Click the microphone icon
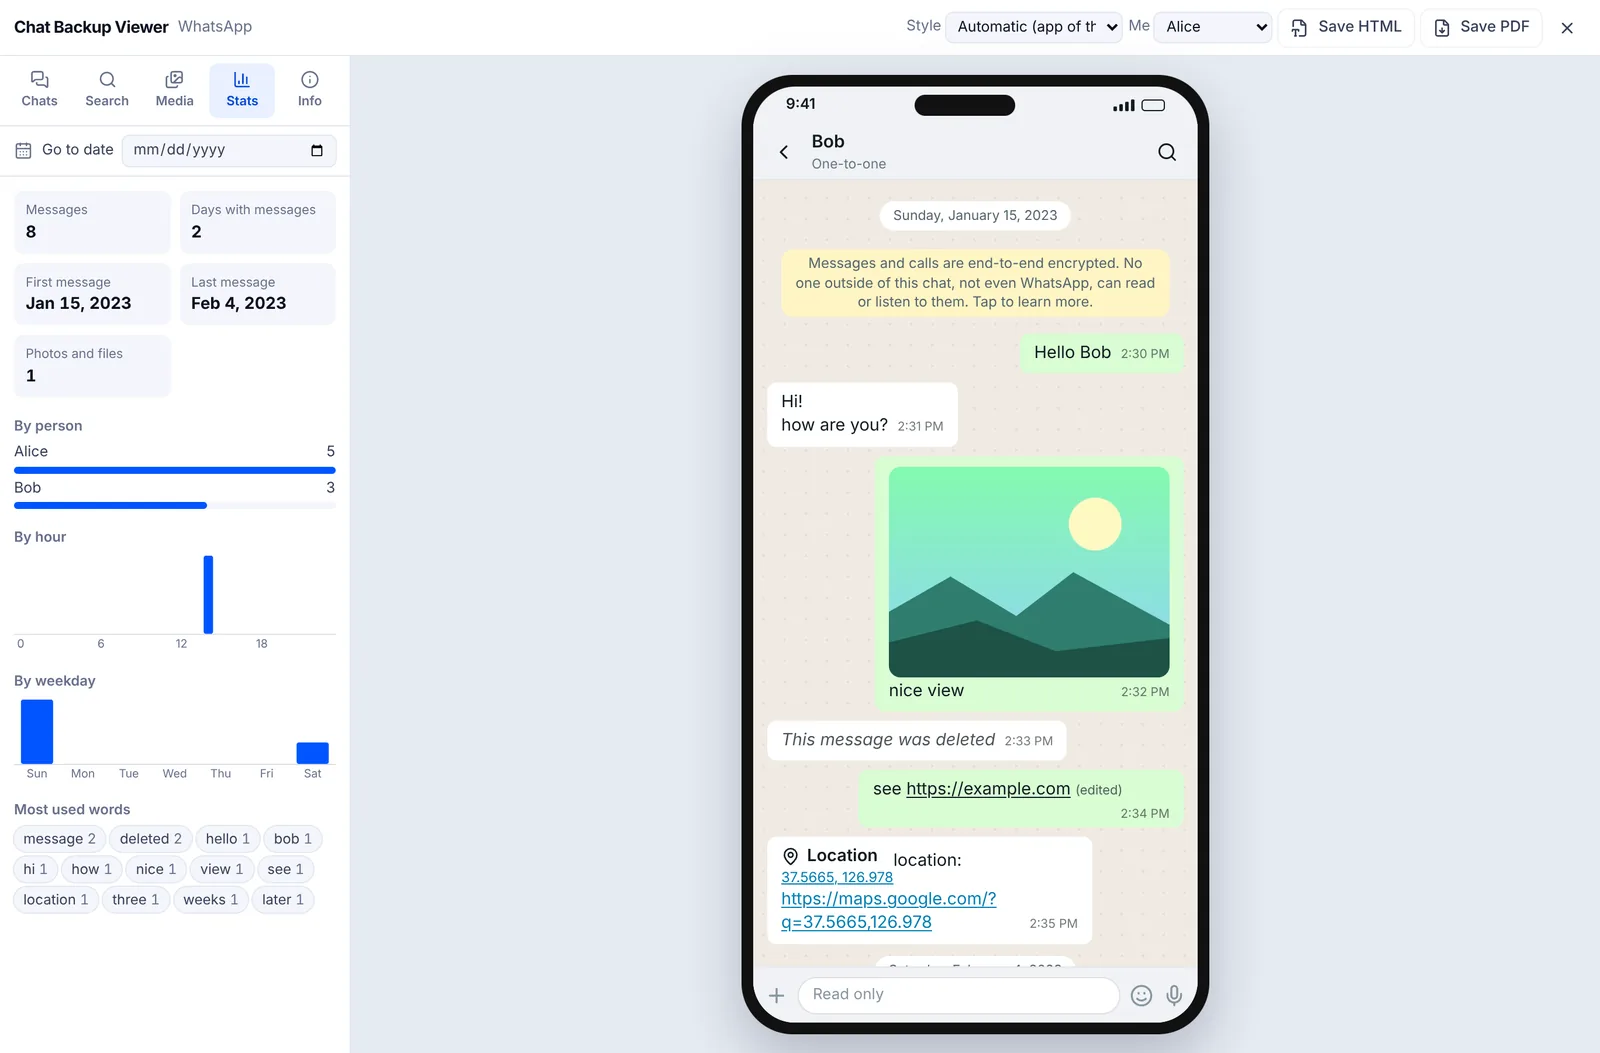 [1174, 995]
